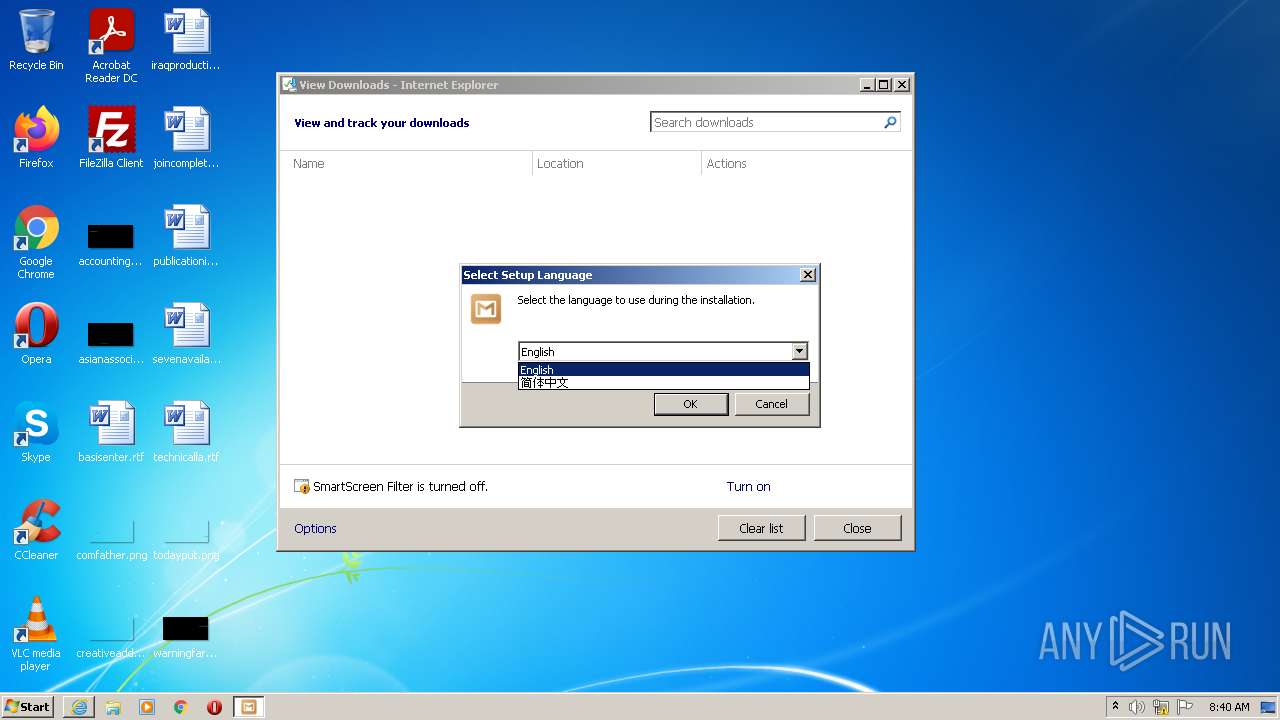Show hidden tray icons arrow
This screenshot has width=1280, height=720.
point(1115,706)
